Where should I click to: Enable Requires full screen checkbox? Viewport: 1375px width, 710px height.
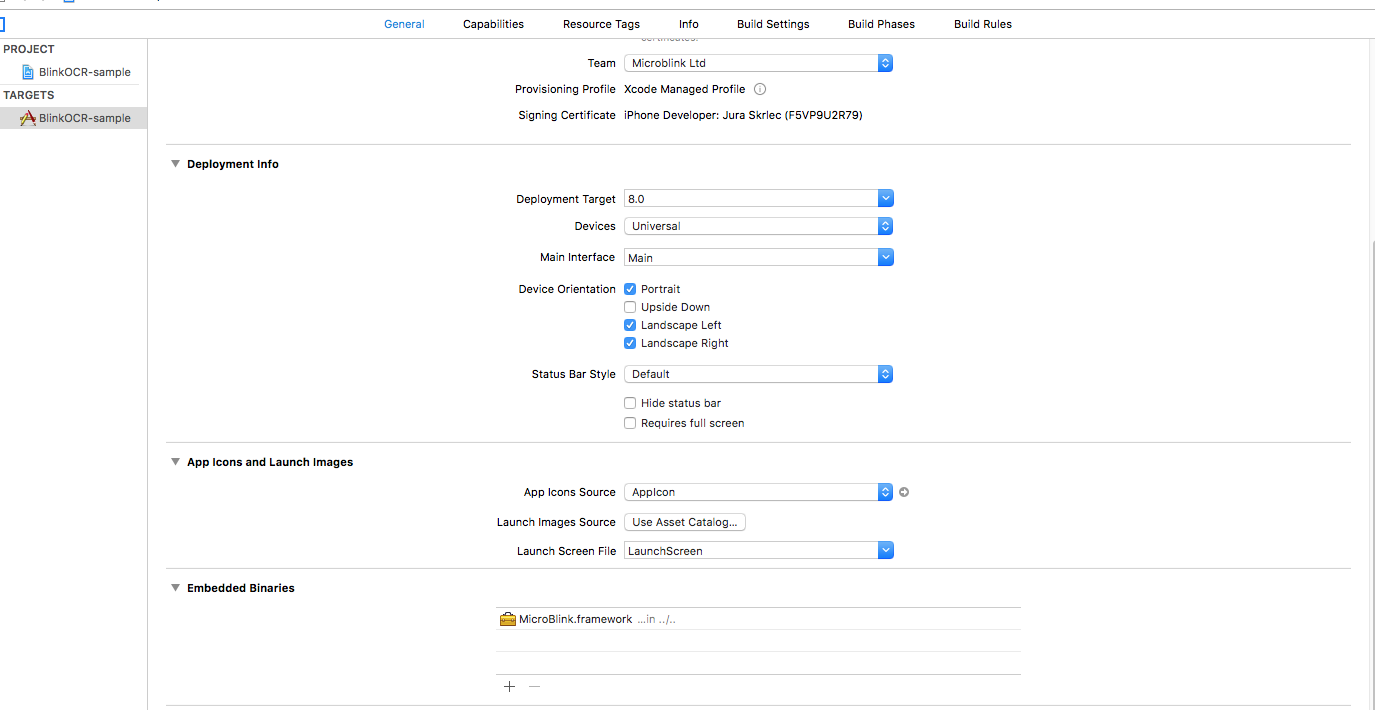pyautogui.click(x=630, y=423)
